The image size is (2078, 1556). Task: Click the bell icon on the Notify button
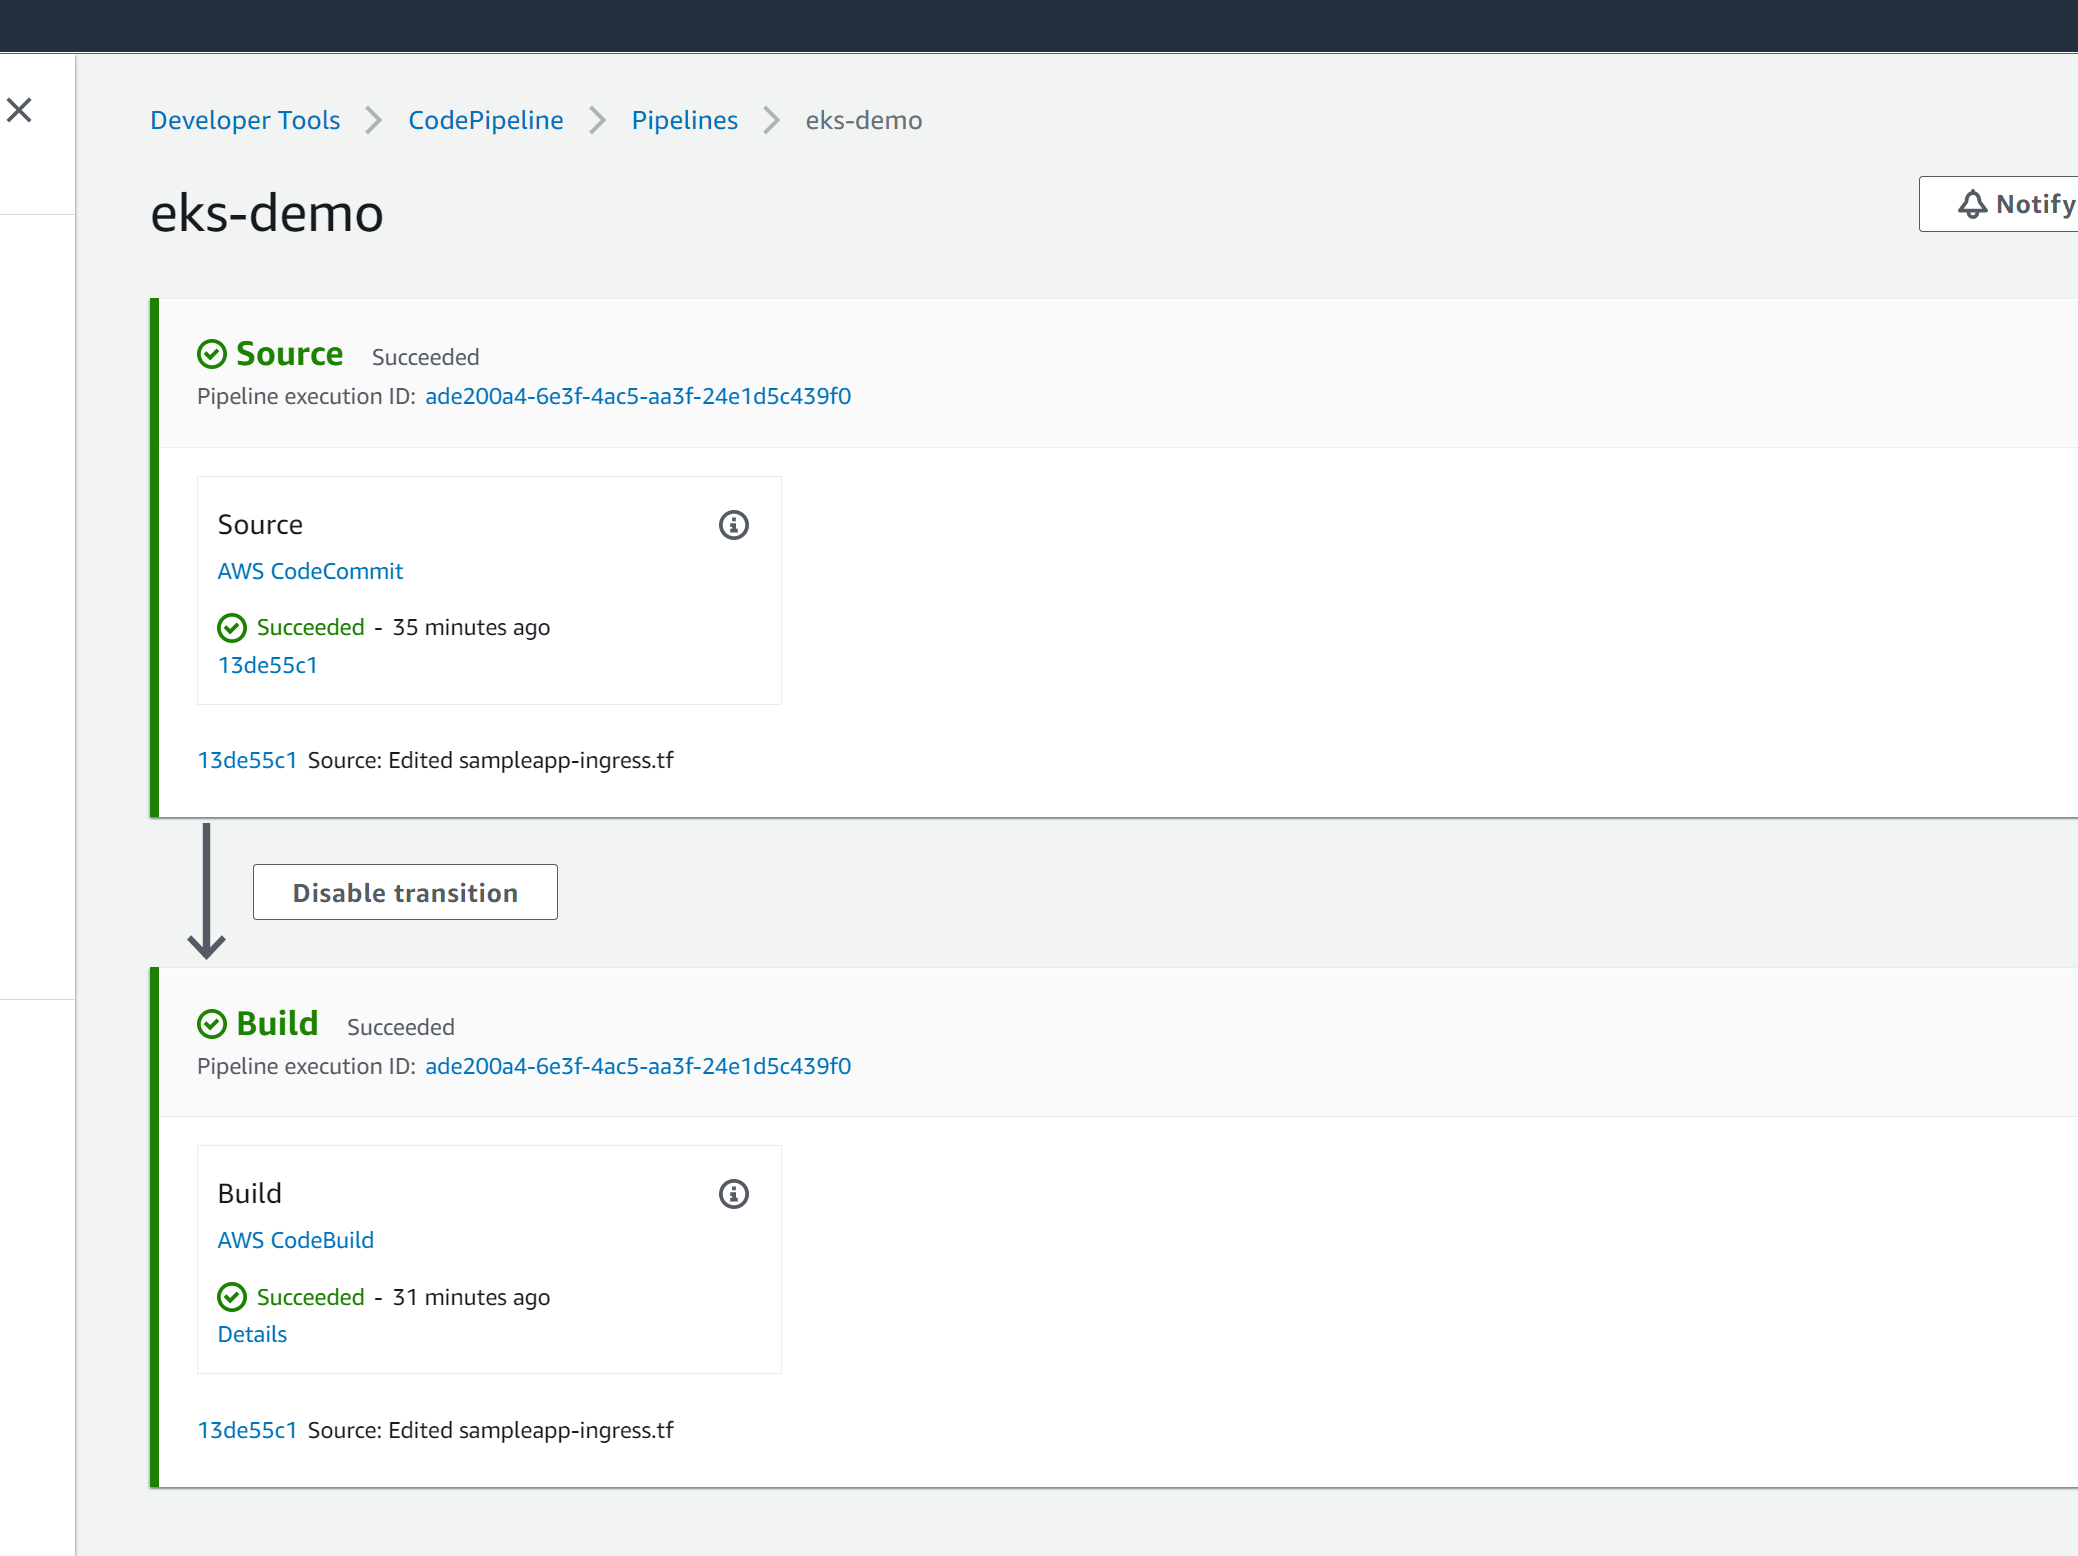tap(1971, 204)
